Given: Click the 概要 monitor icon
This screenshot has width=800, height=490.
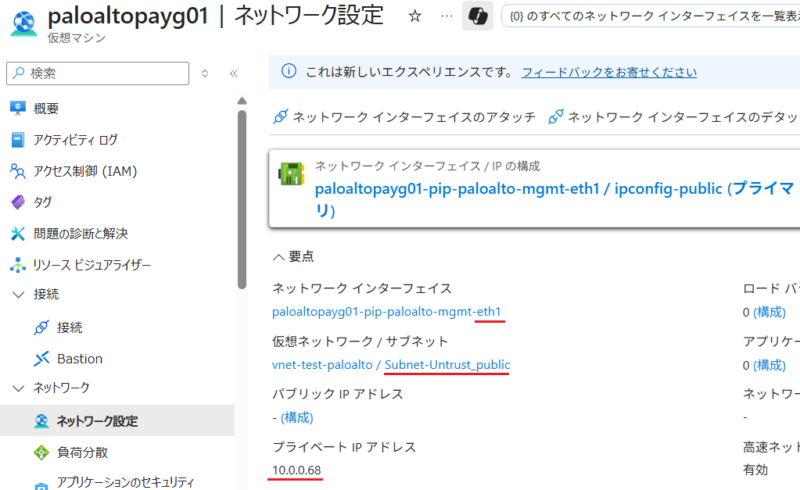Looking at the screenshot, I should tap(18, 108).
